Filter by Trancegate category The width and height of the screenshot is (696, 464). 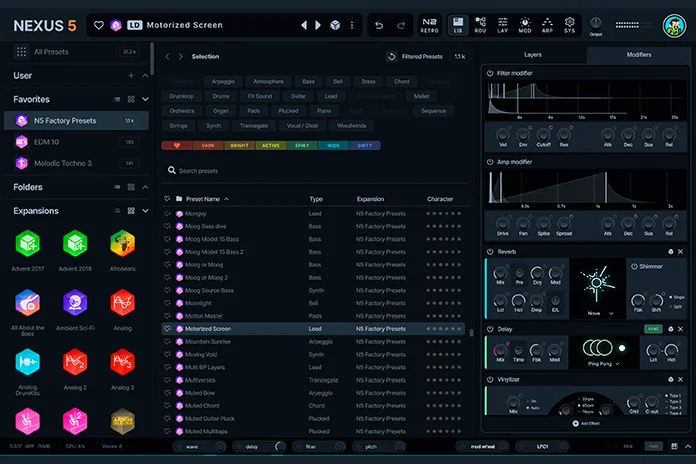(x=253, y=126)
